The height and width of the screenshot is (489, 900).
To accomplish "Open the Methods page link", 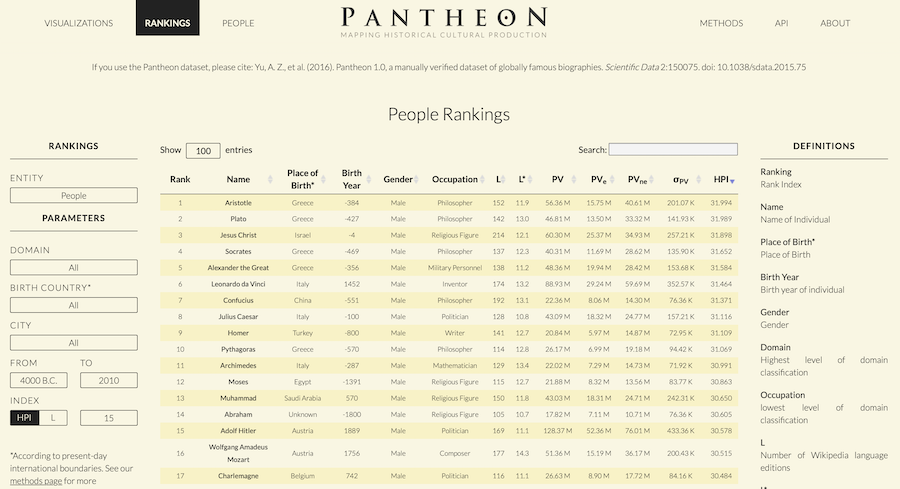I will [x=721, y=23].
